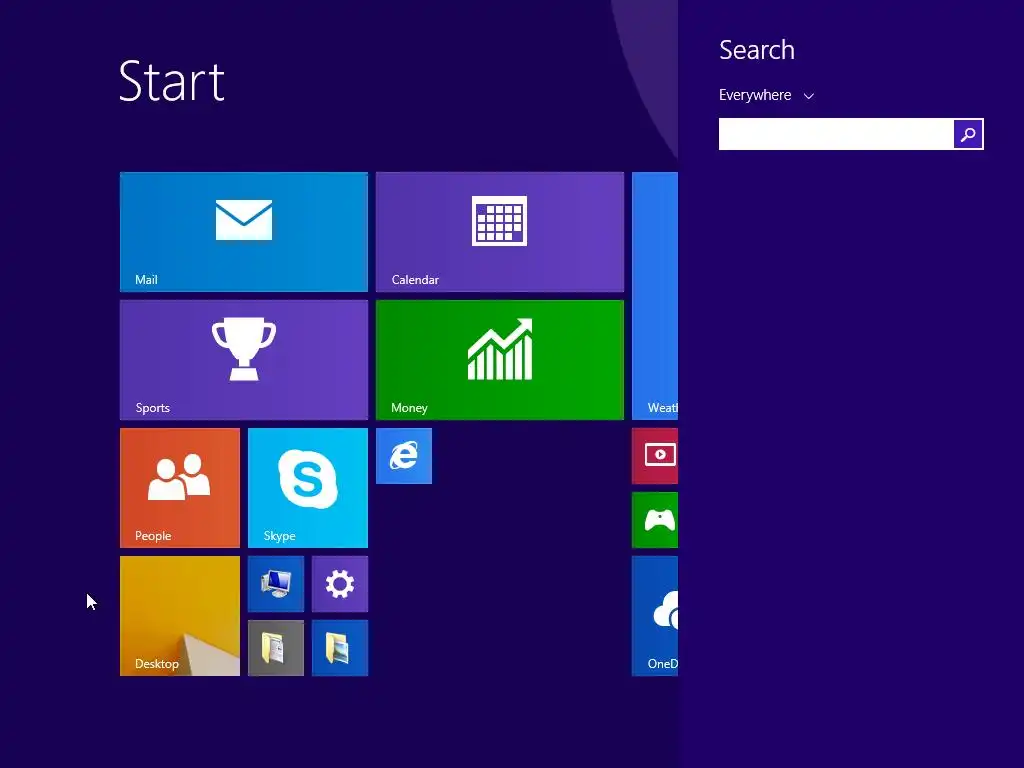This screenshot has height=768, width=1024.
Task: Click the search text box
Action: pyautogui.click(x=836, y=134)
